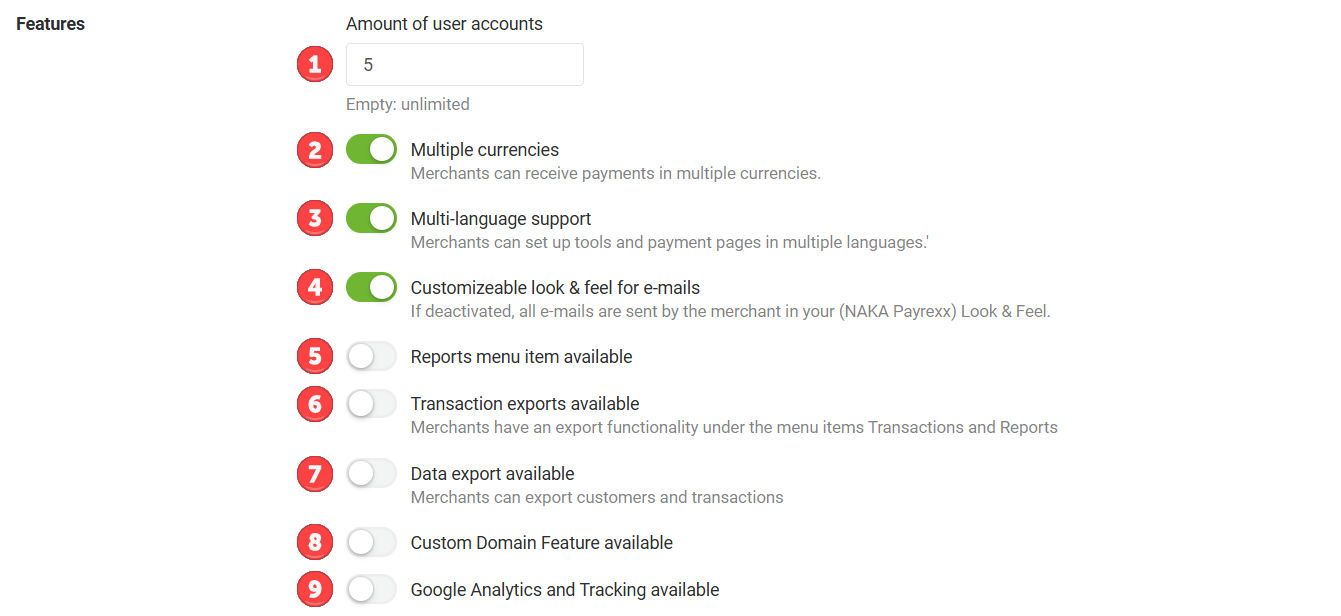Click the Features section heading
This screenshot has height=616, width=1341.
[51, 24]
